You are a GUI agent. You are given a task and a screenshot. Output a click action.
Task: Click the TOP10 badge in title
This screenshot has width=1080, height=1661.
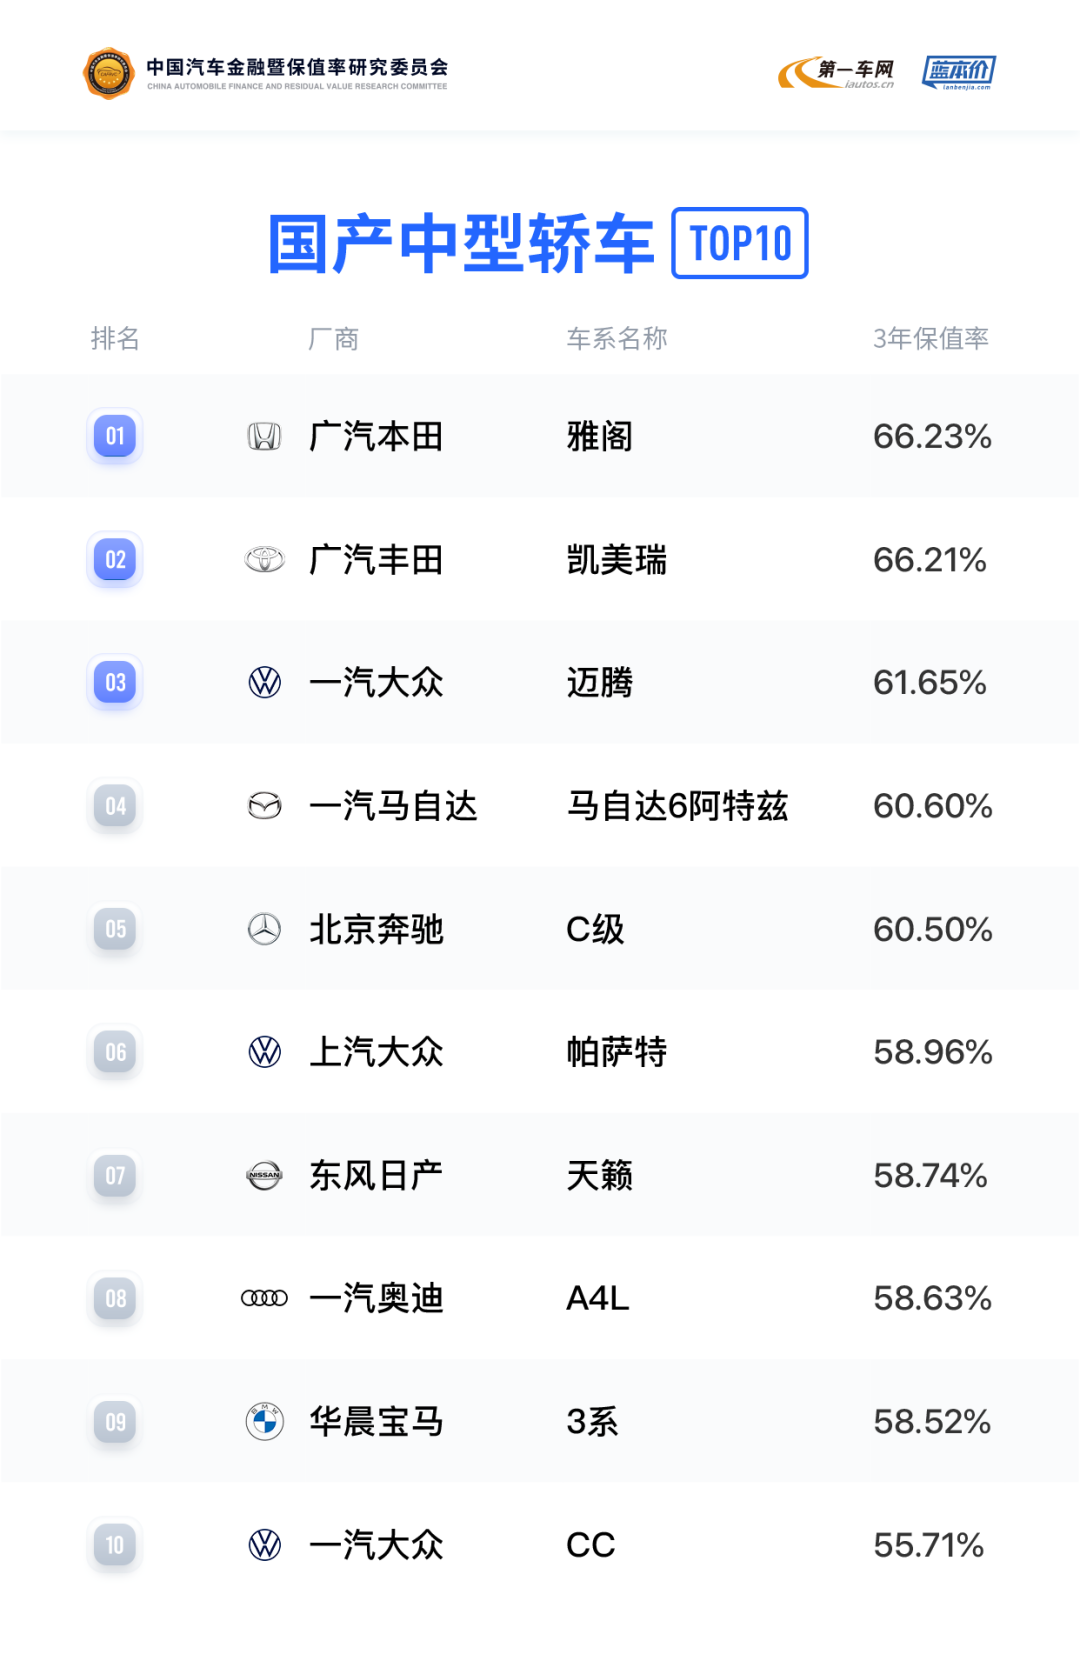pos(740,243)
